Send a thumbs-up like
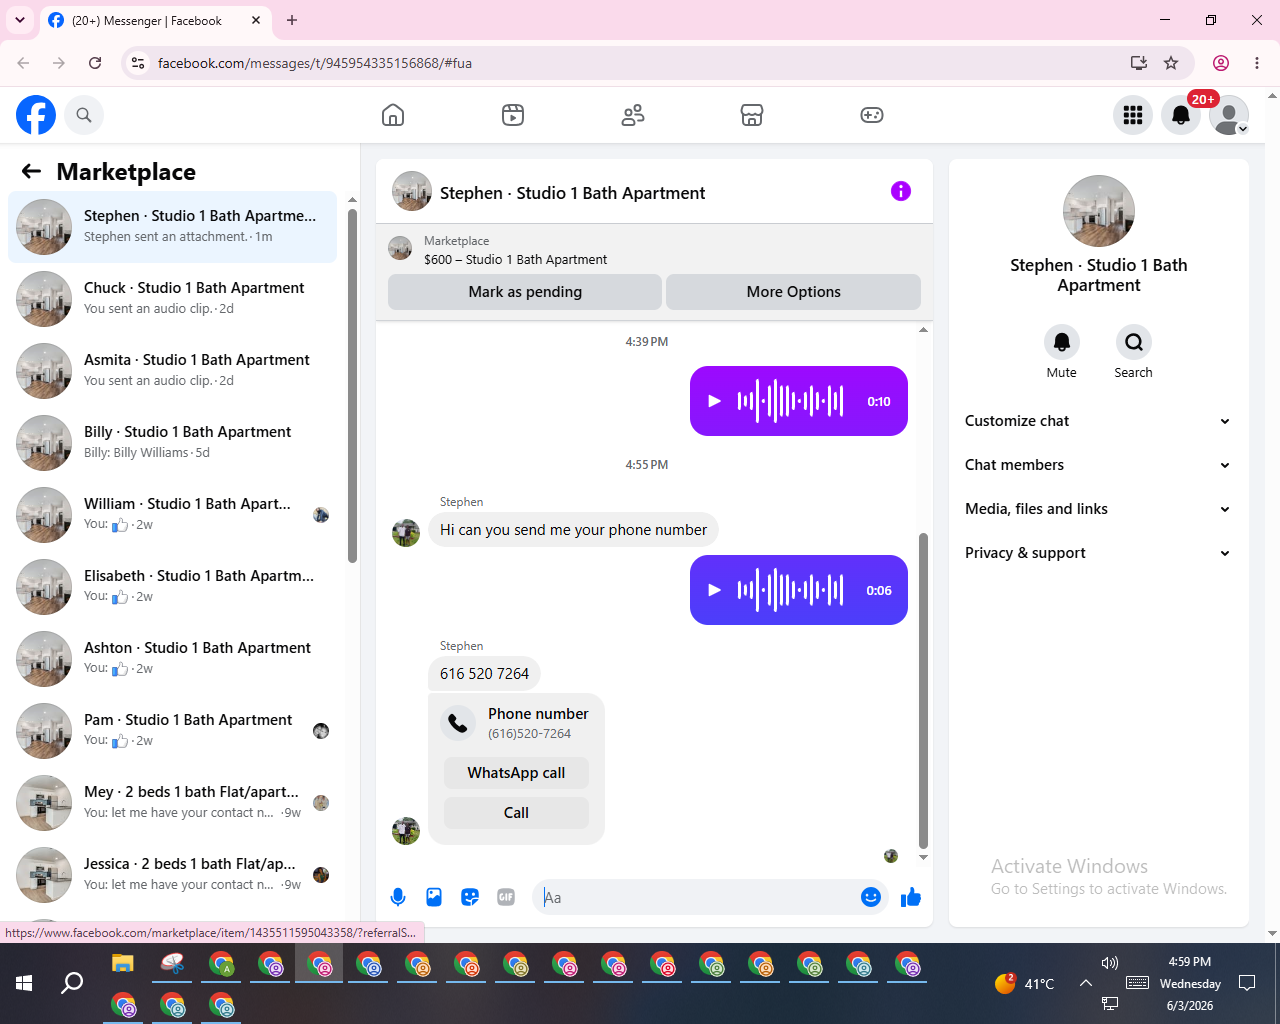 point(911,897)
